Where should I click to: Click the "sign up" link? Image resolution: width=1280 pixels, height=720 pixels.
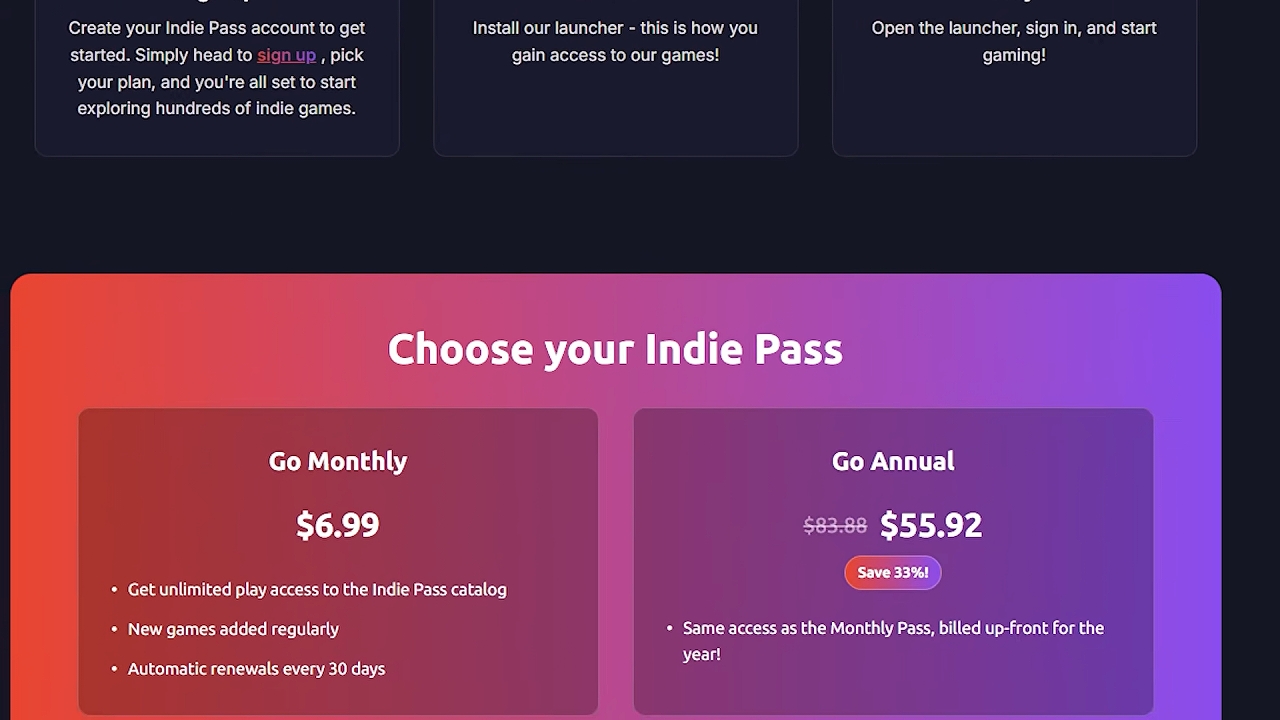(x=286, y=55)
